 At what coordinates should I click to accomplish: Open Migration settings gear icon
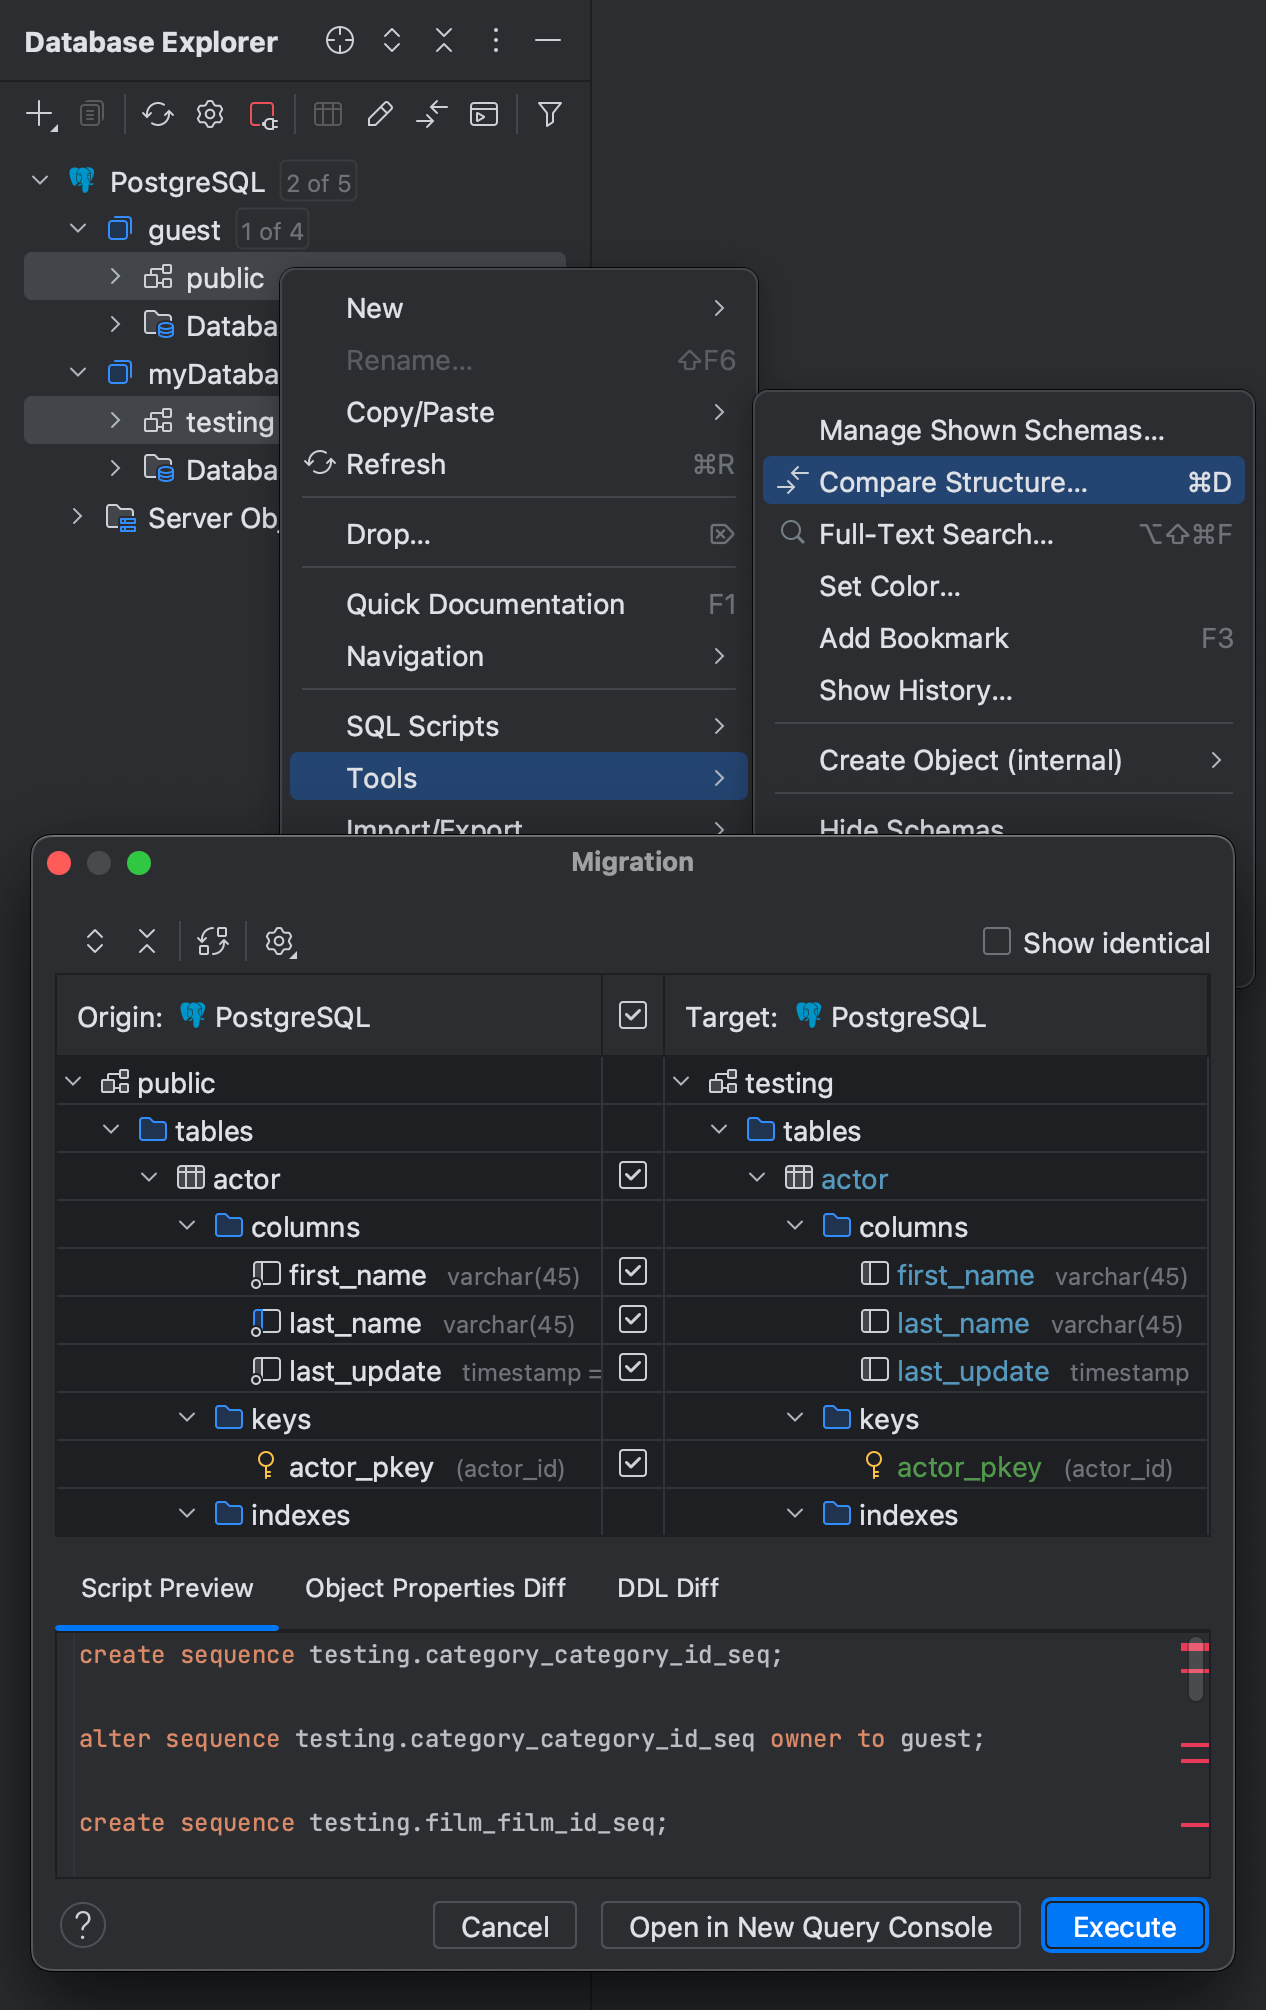(279, 941)
